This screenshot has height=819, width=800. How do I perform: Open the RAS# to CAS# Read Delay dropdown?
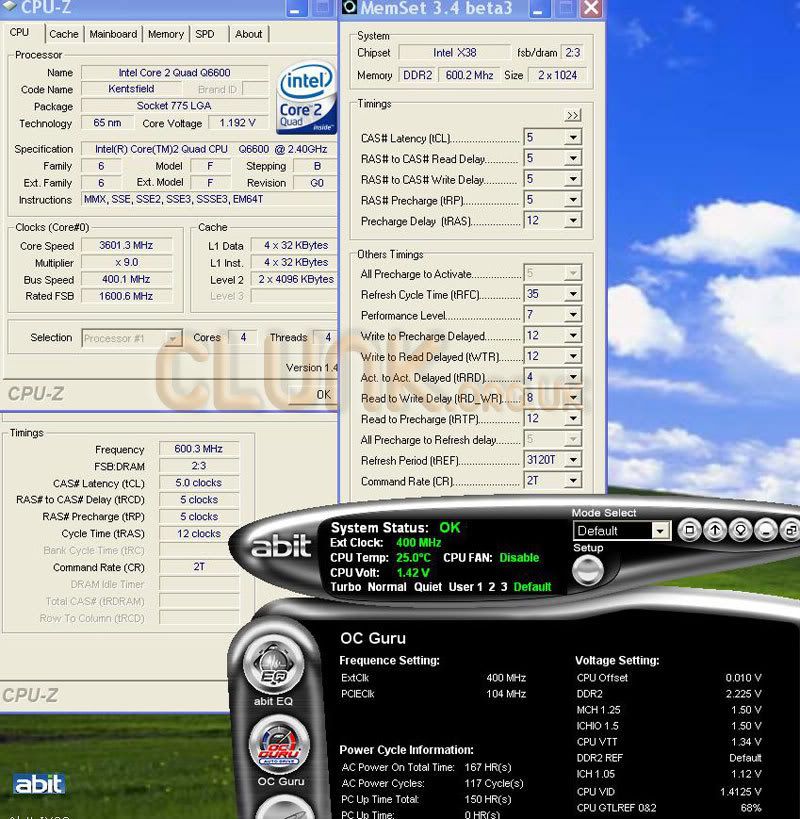point(573,158)
